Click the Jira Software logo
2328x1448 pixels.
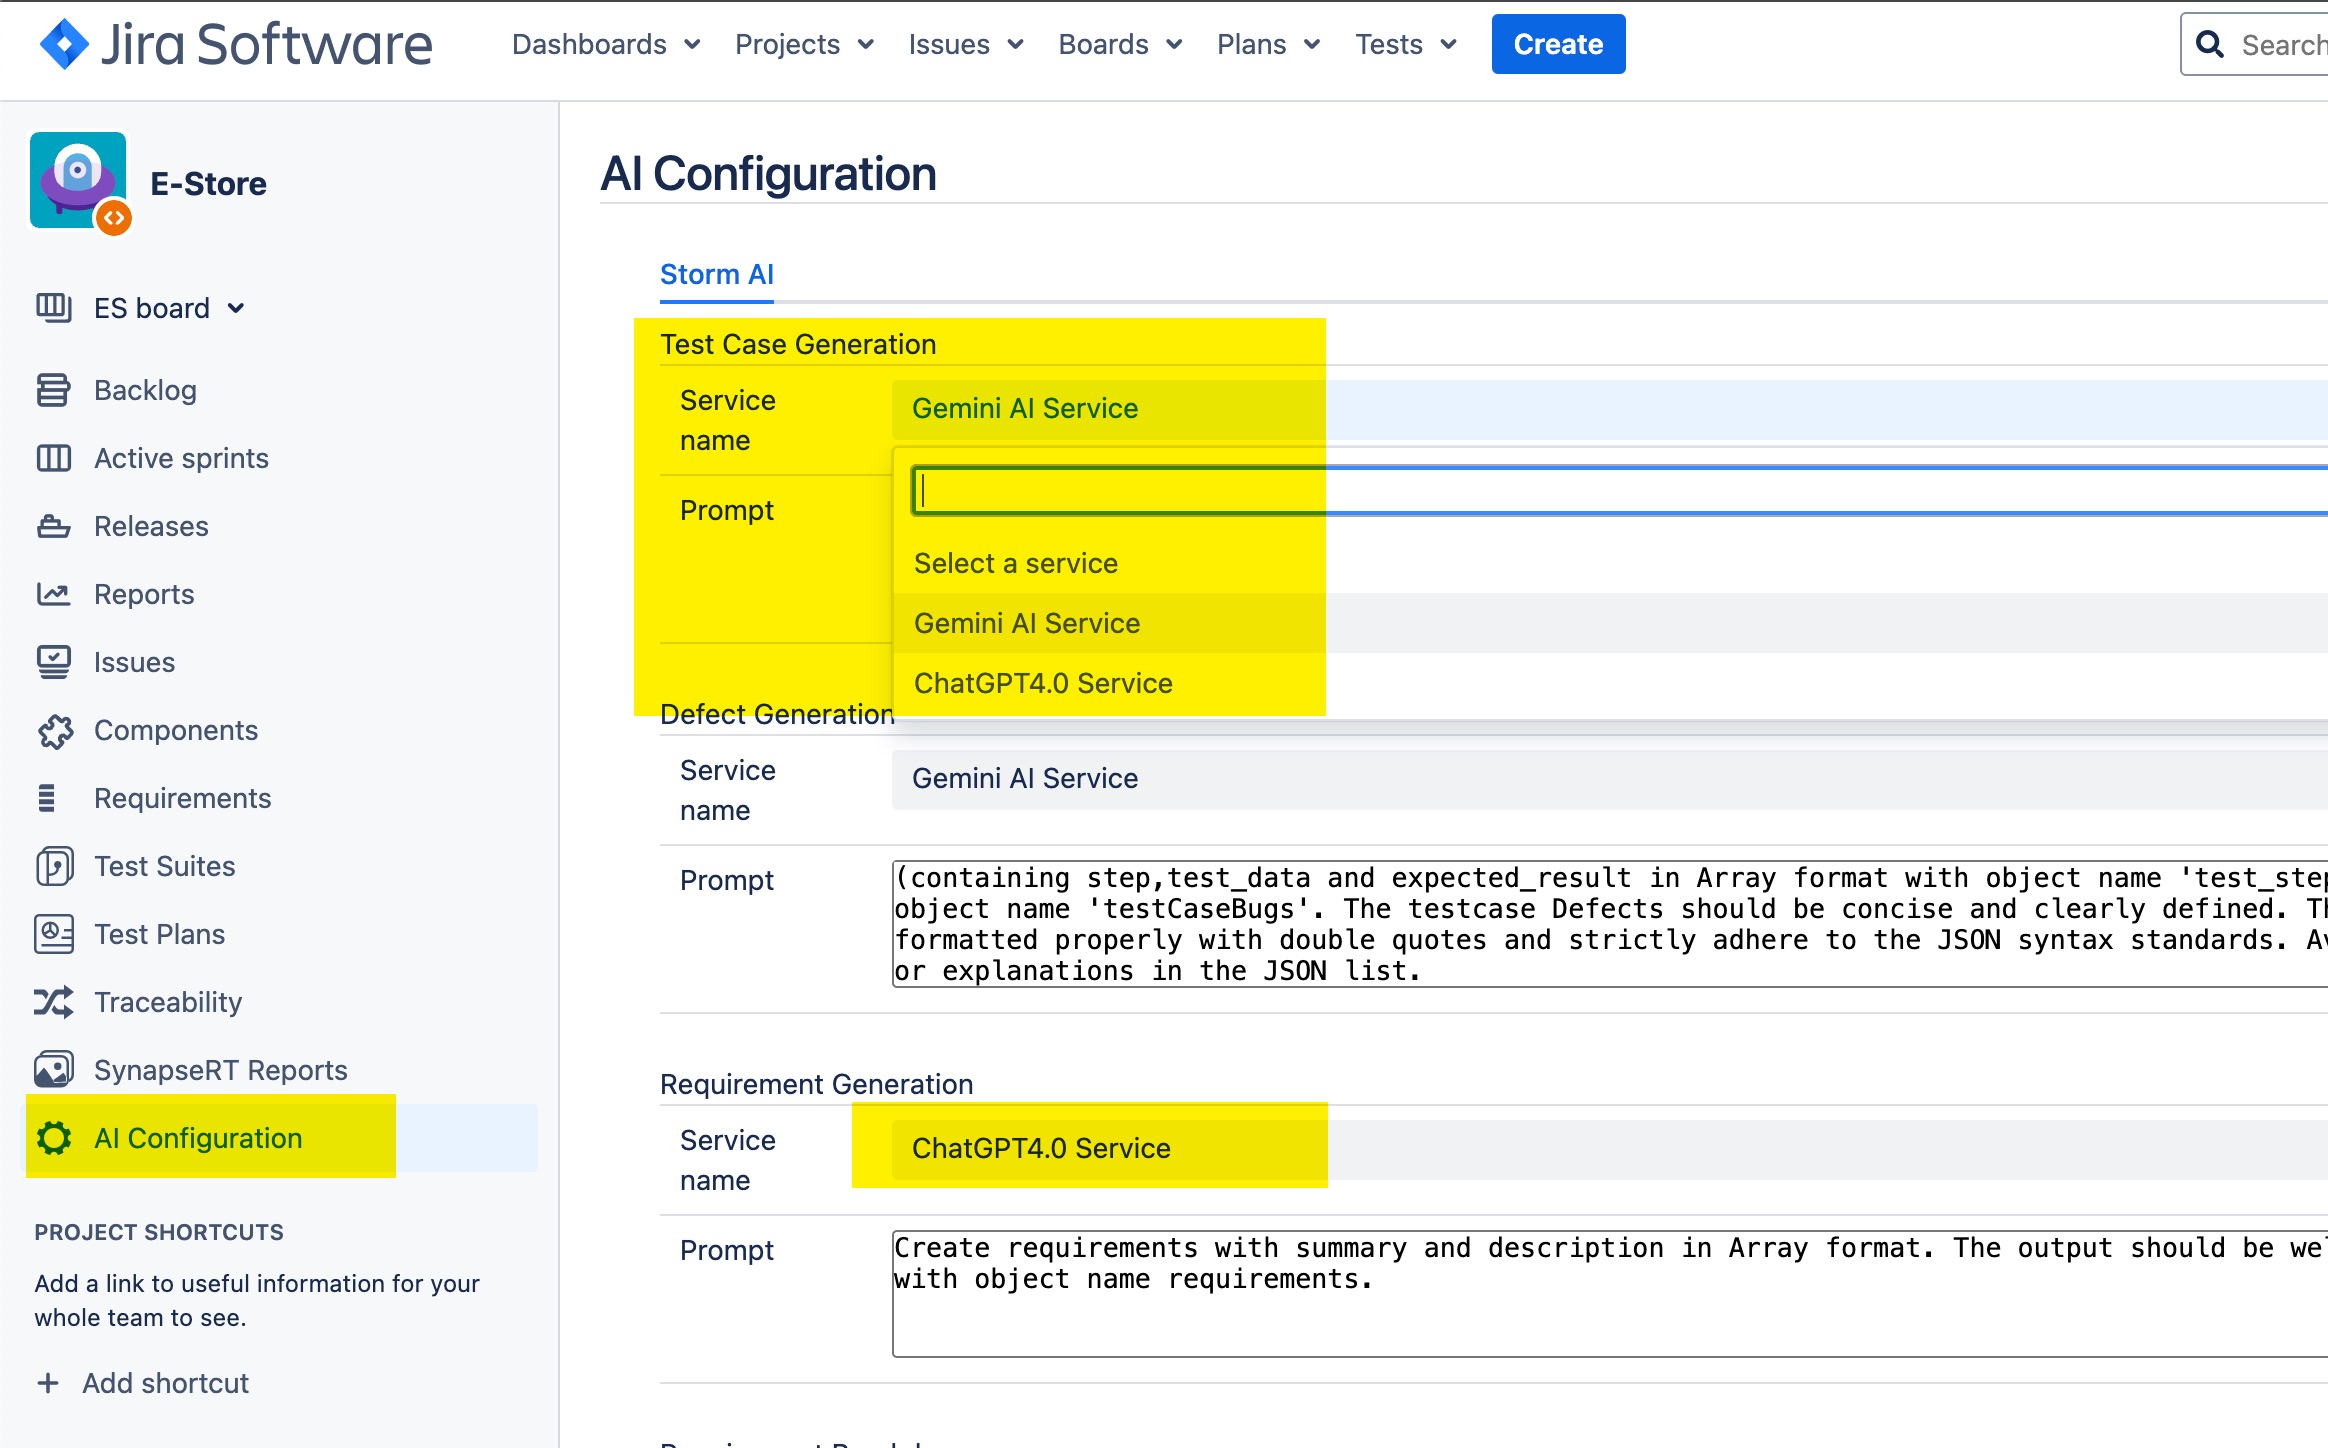coord(236,44)
